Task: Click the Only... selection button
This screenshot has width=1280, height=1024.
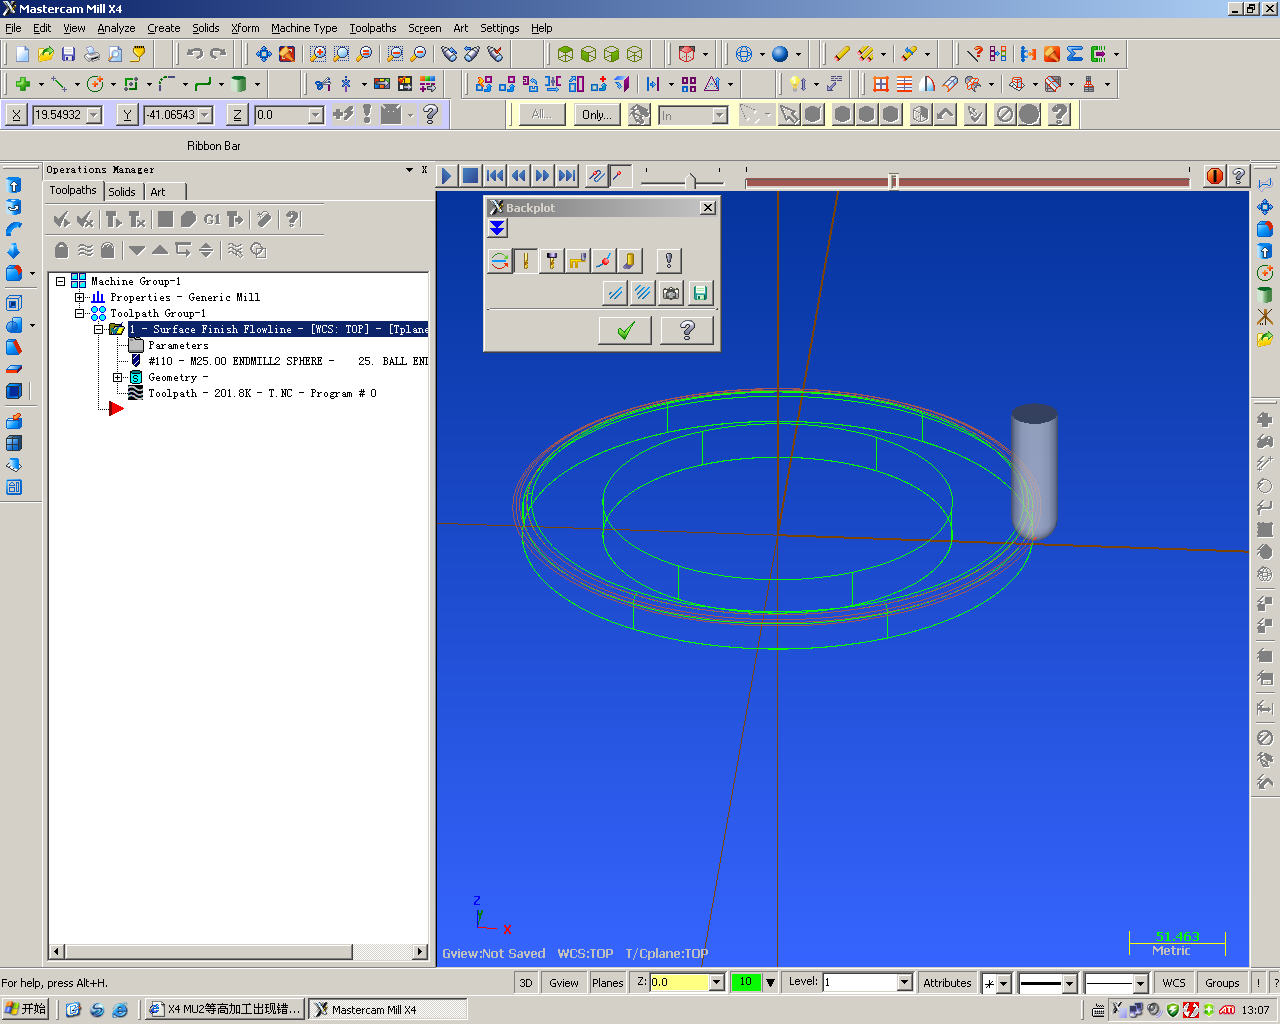Action: point(596,115)
